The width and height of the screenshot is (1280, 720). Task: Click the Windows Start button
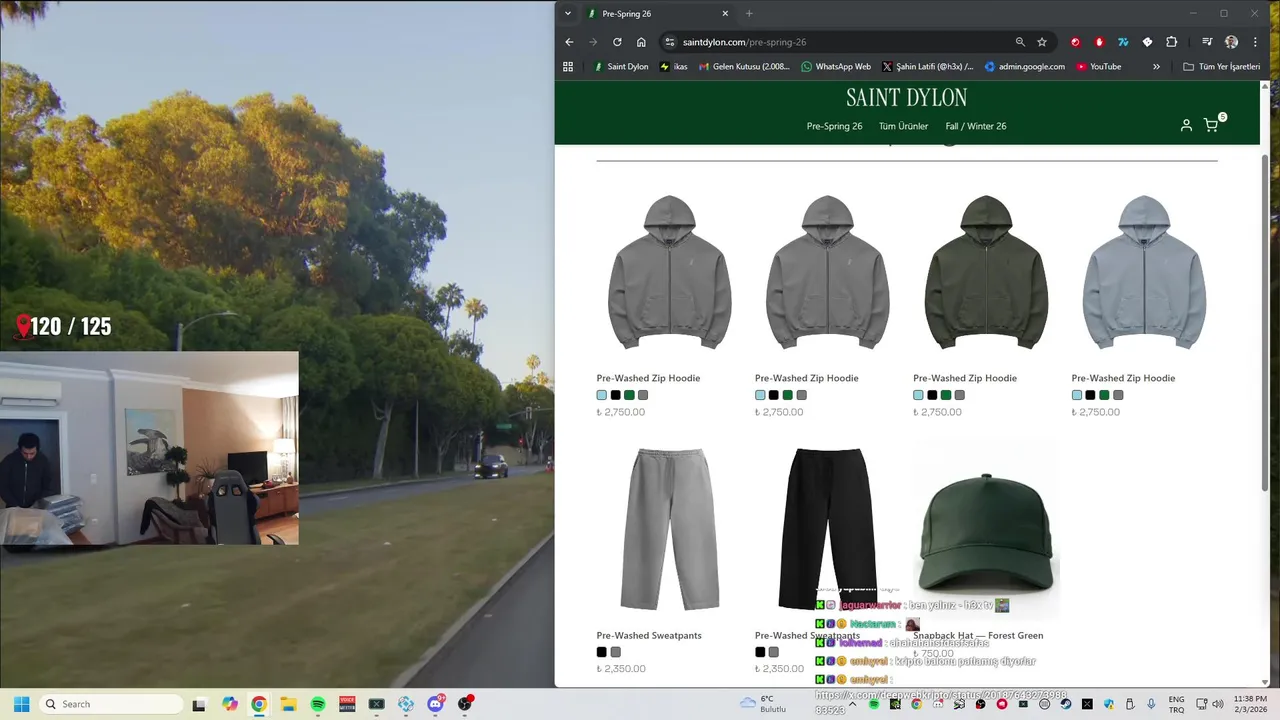point(21,704)
